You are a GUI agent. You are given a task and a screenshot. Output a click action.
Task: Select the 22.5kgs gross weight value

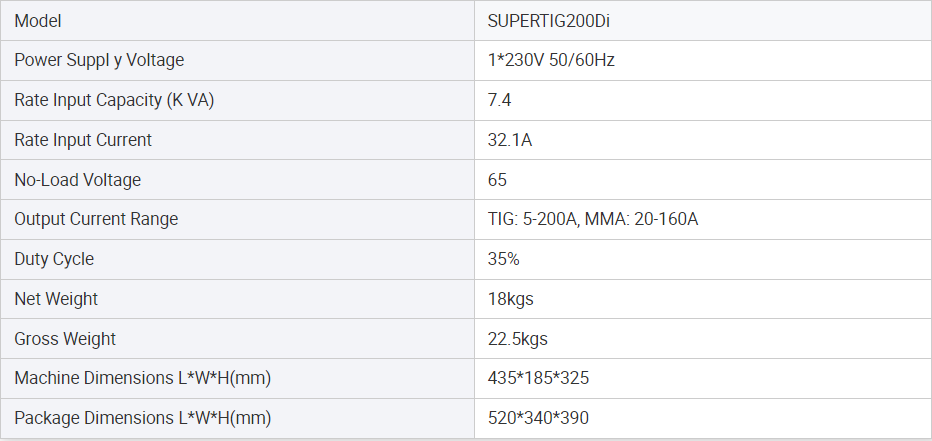518,339
